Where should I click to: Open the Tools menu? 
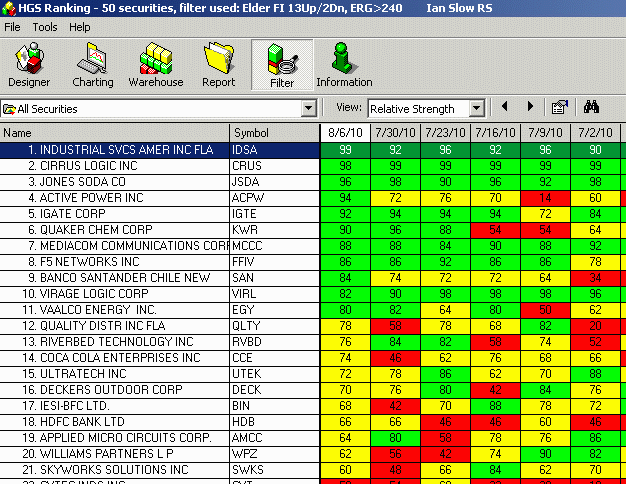click(x=45, y=27)
